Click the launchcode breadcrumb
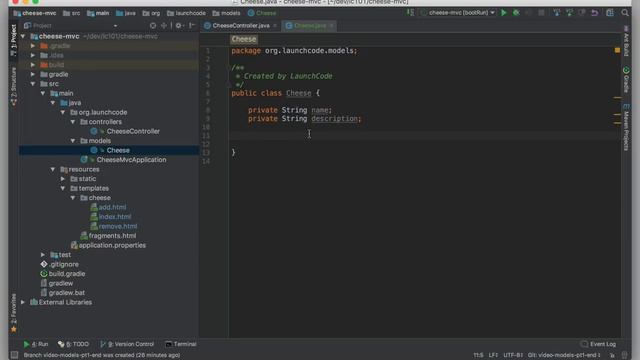Viewport: 640px width, 360px height. 187,13
